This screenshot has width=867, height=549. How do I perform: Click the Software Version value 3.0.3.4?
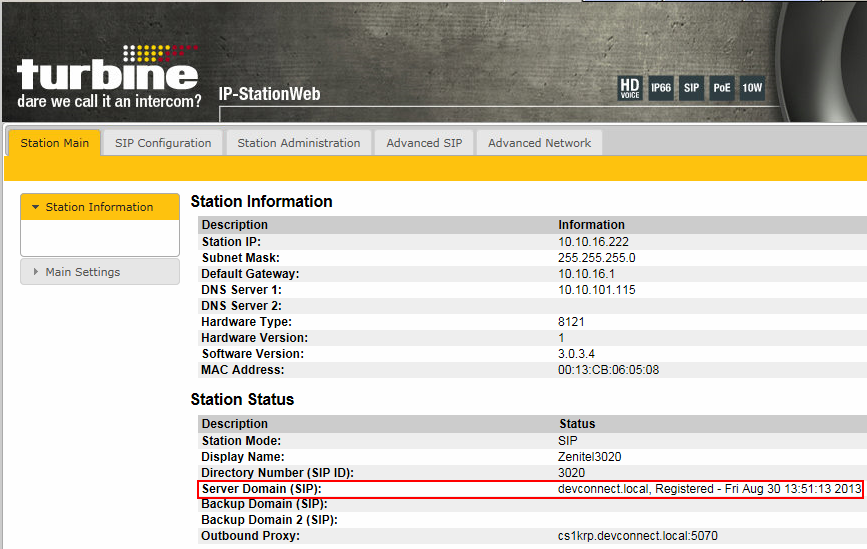[x=579, y=354]
